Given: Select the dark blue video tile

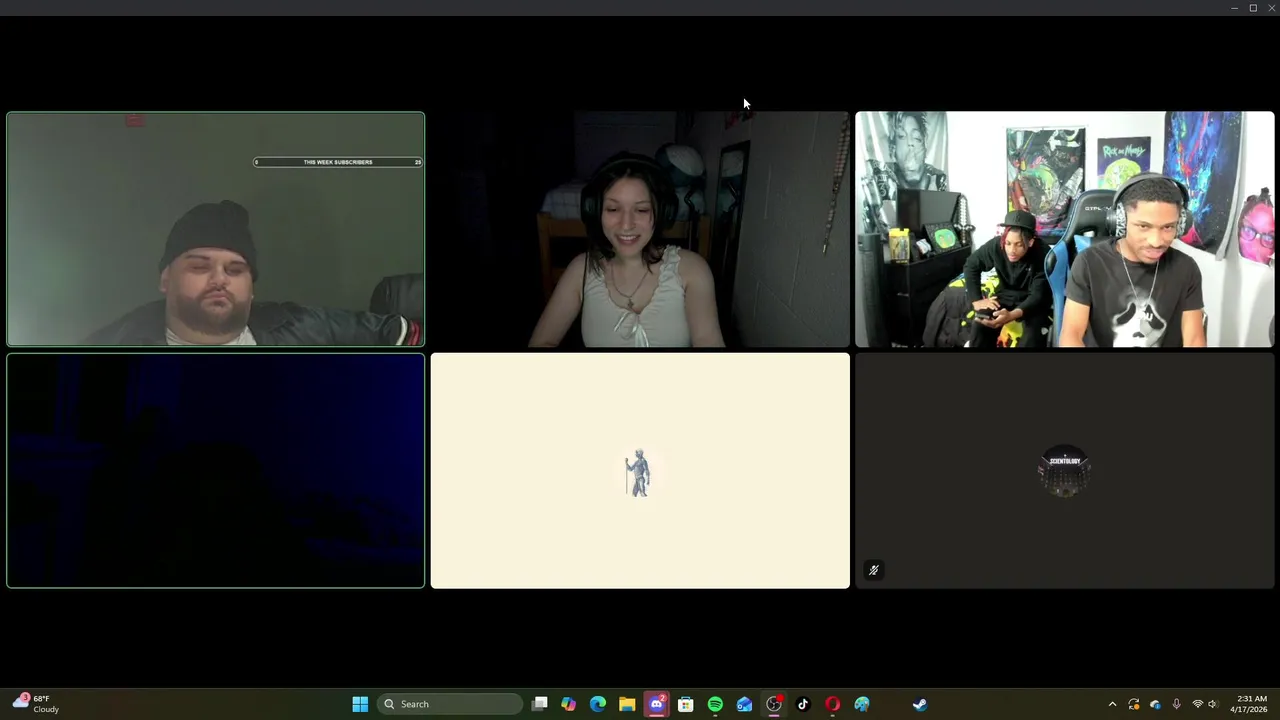Looking at the screenshot, I should (215, 470).
